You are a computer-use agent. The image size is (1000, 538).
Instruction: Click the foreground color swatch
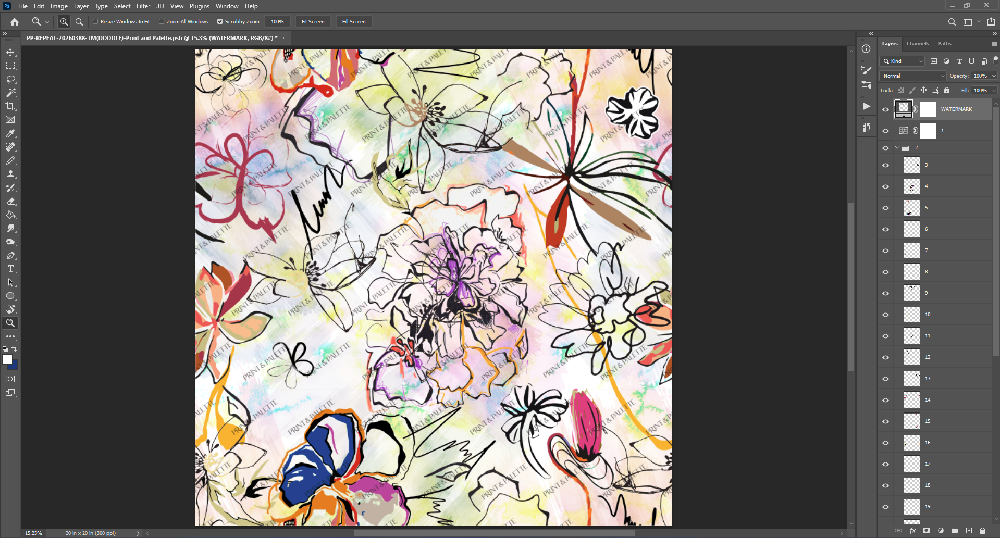(x=8, y=360)
